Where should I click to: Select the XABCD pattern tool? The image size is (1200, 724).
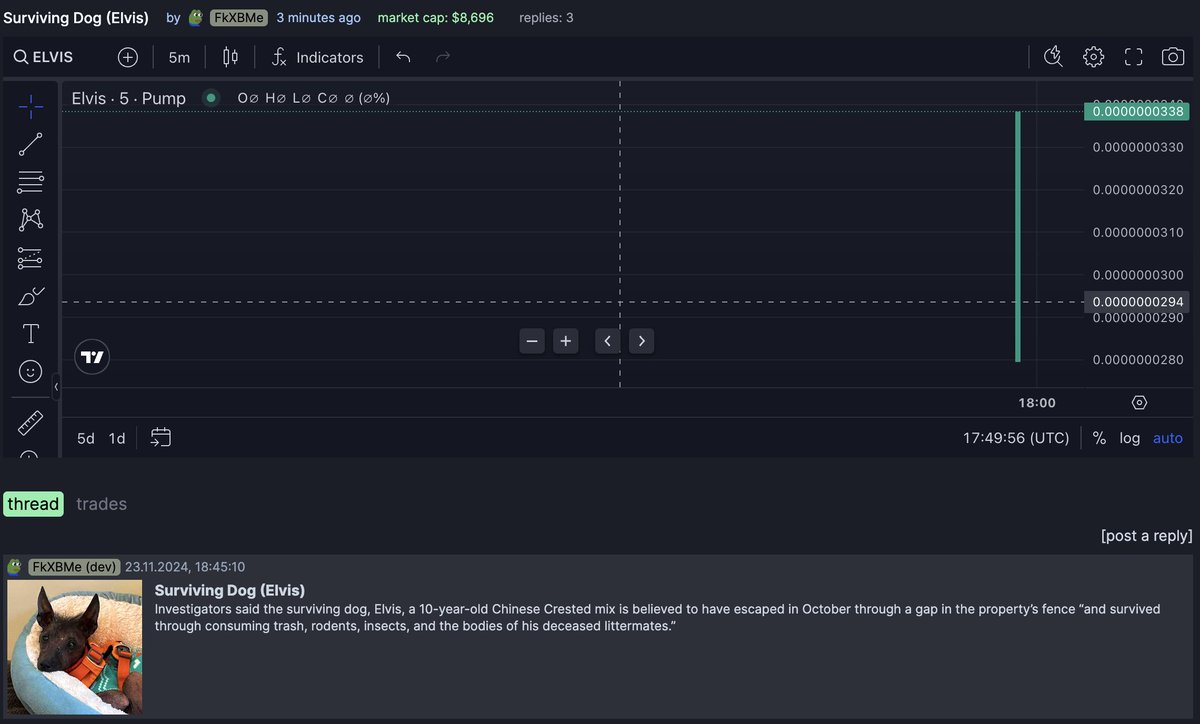[x=31, y=220]
